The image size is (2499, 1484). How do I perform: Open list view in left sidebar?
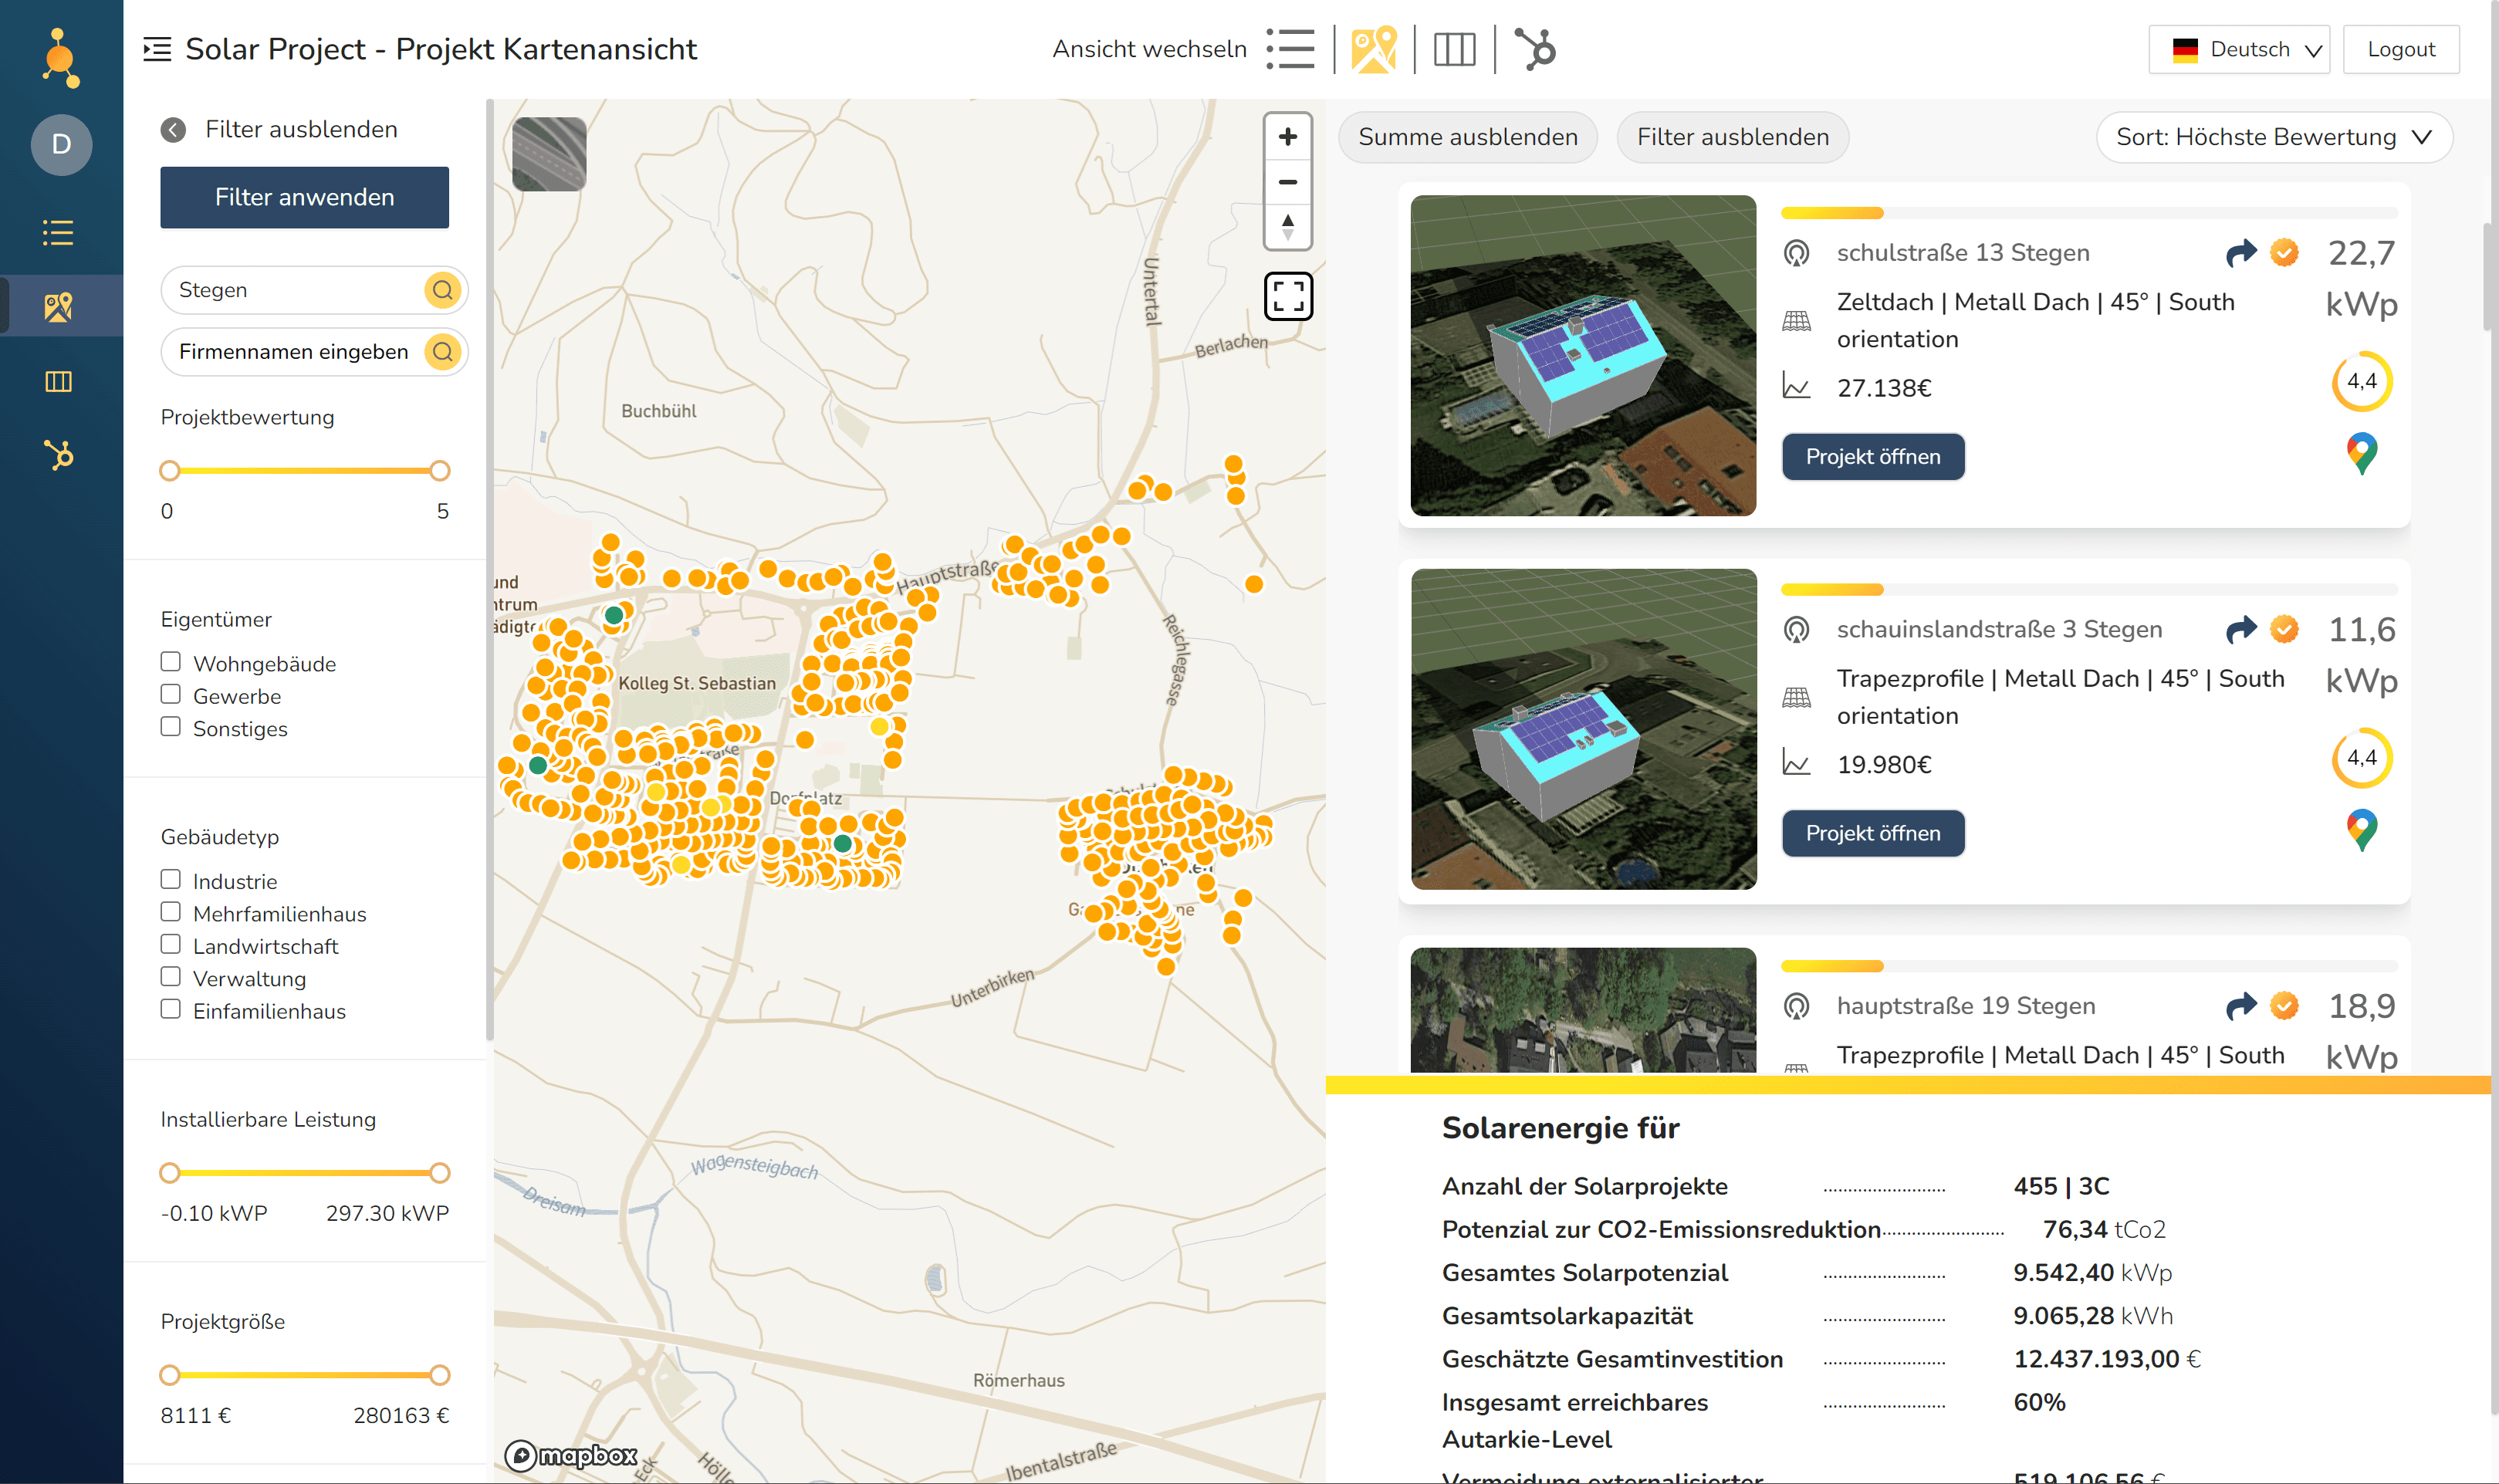click(59, 233)
